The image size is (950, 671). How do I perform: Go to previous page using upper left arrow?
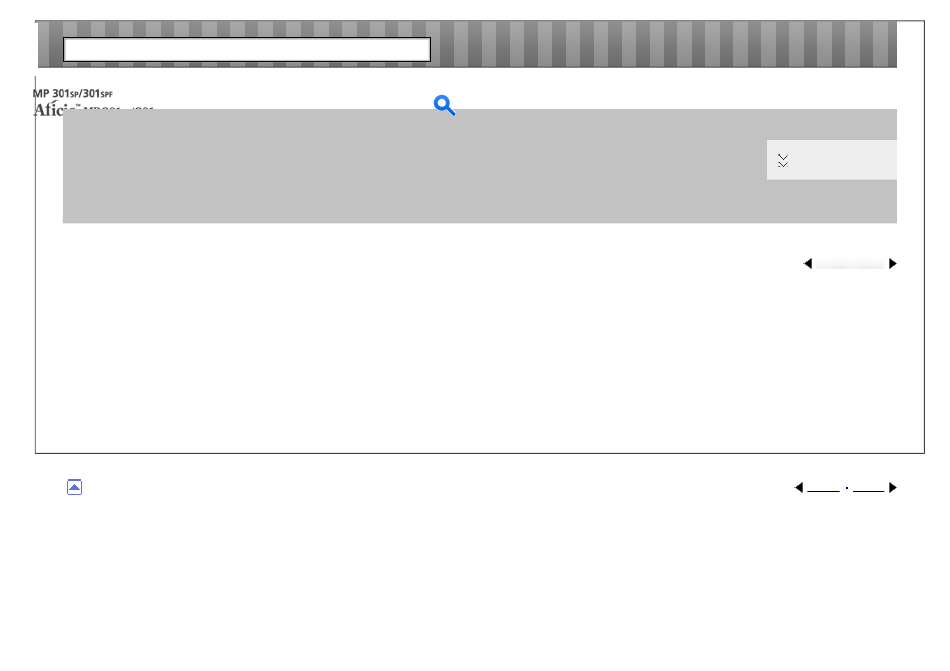(808, 263)
